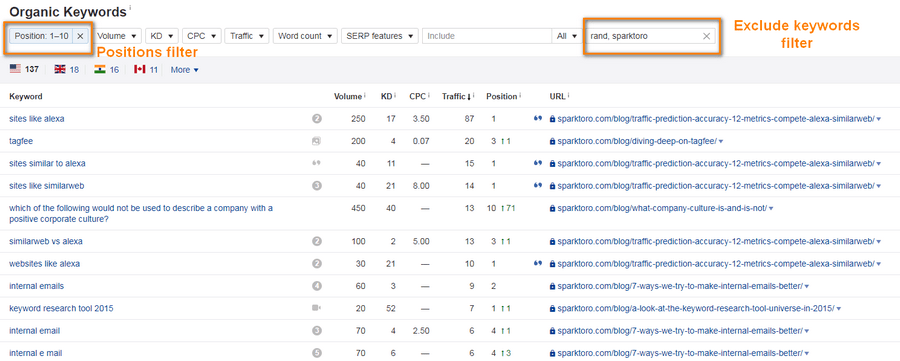Remove the Position 1–10 filter
The height and width of the screenshot is (361, 900).
click(80, 36)
